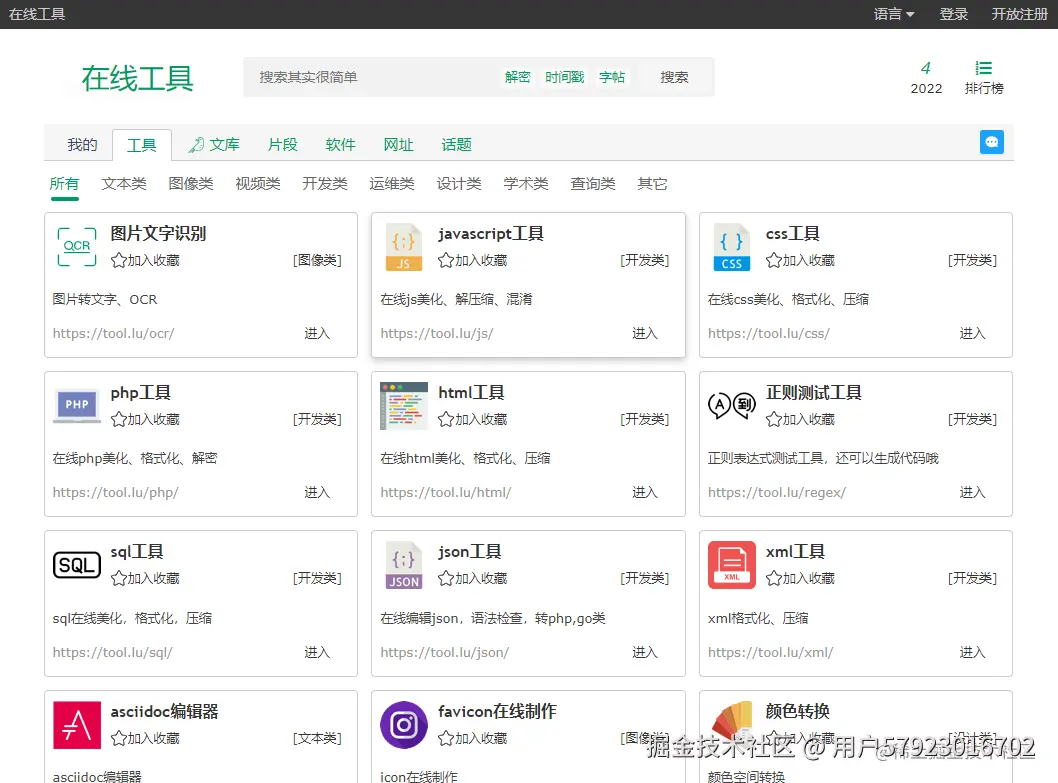
Task: Open the CSS file icon for css工具
Action: [731, 246]
